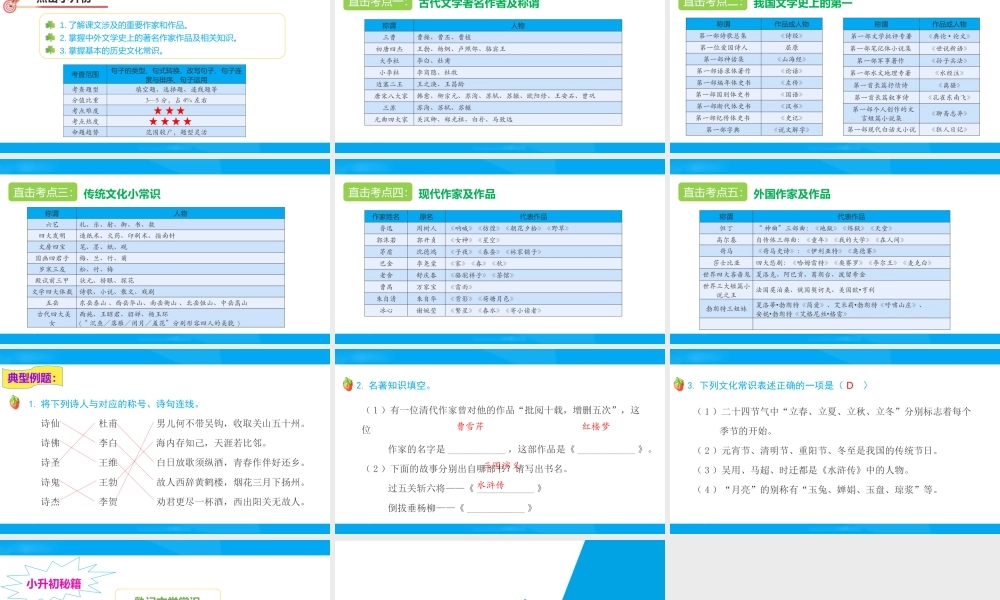Click the 文房四宝 row label
Viewport: 1000px width, 600px height.
coord(52,247)
